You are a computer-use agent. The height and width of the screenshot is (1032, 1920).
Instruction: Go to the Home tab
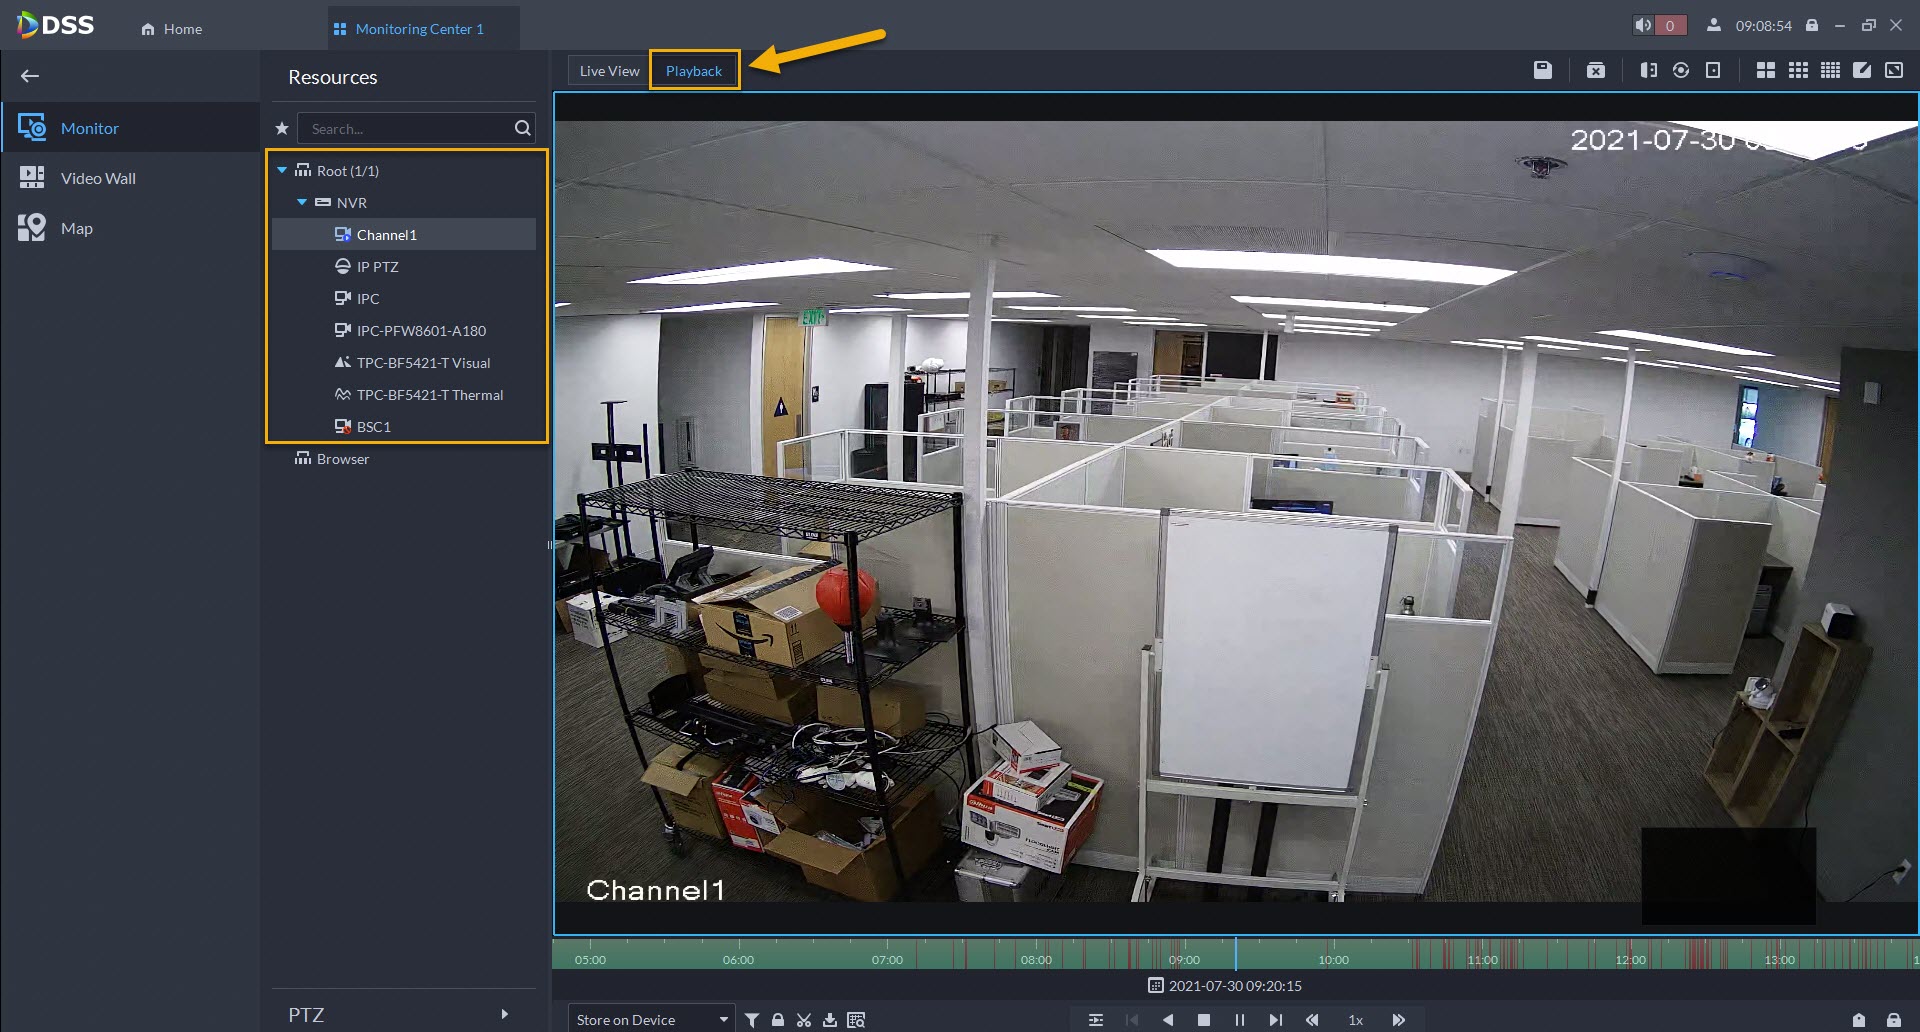pos(172,29)
